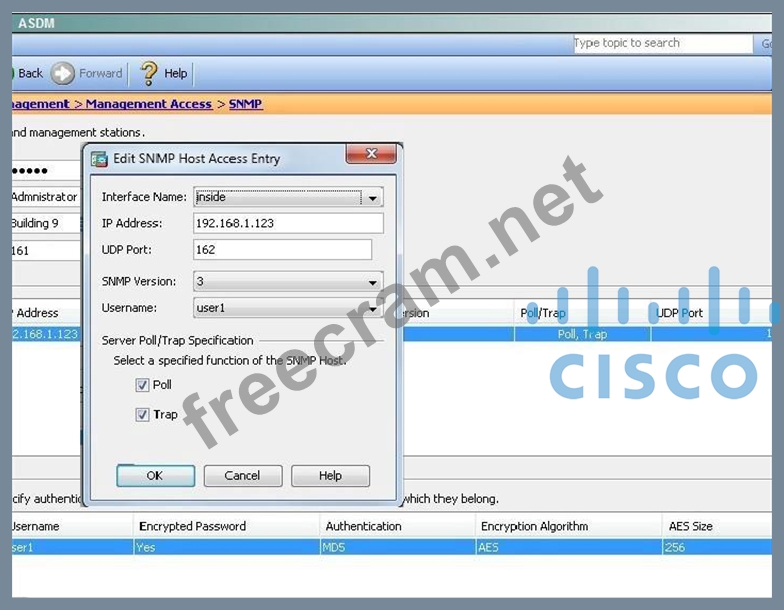784x610 pixels.
Task: Click the UDP Port field
Action: point(282,250)
